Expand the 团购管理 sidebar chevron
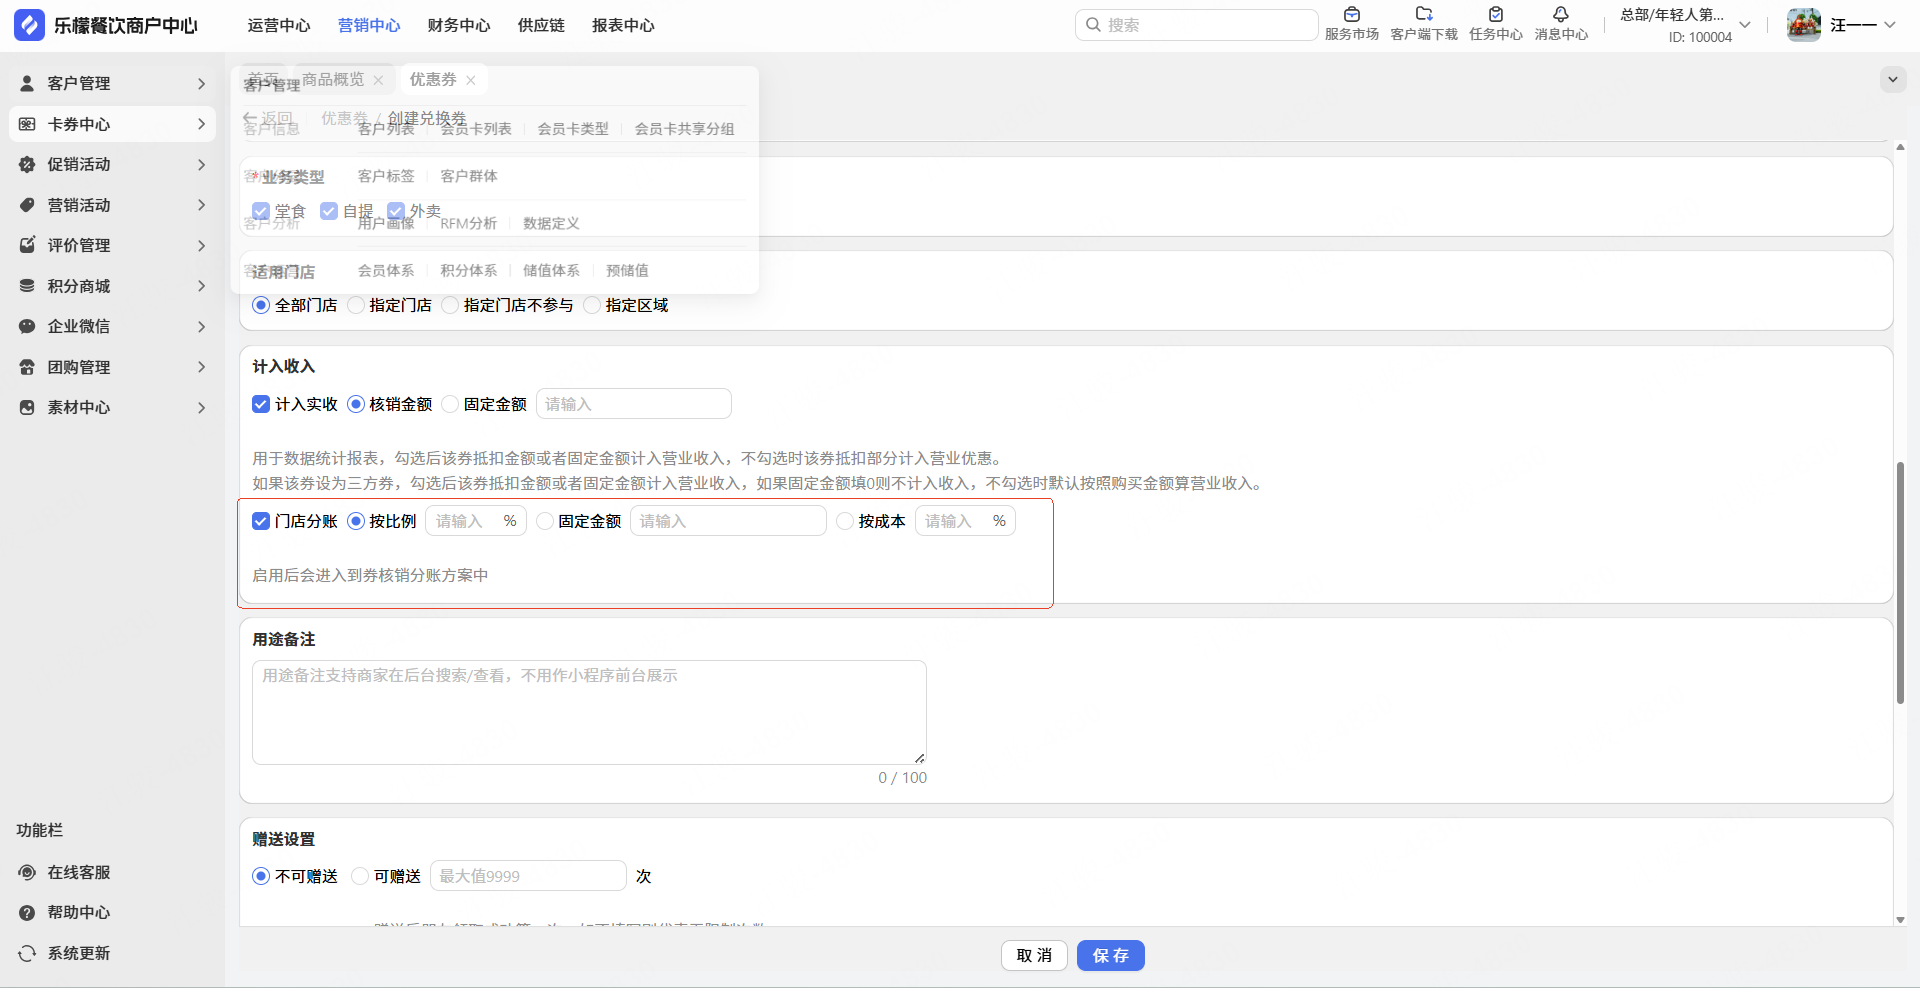 201,367
